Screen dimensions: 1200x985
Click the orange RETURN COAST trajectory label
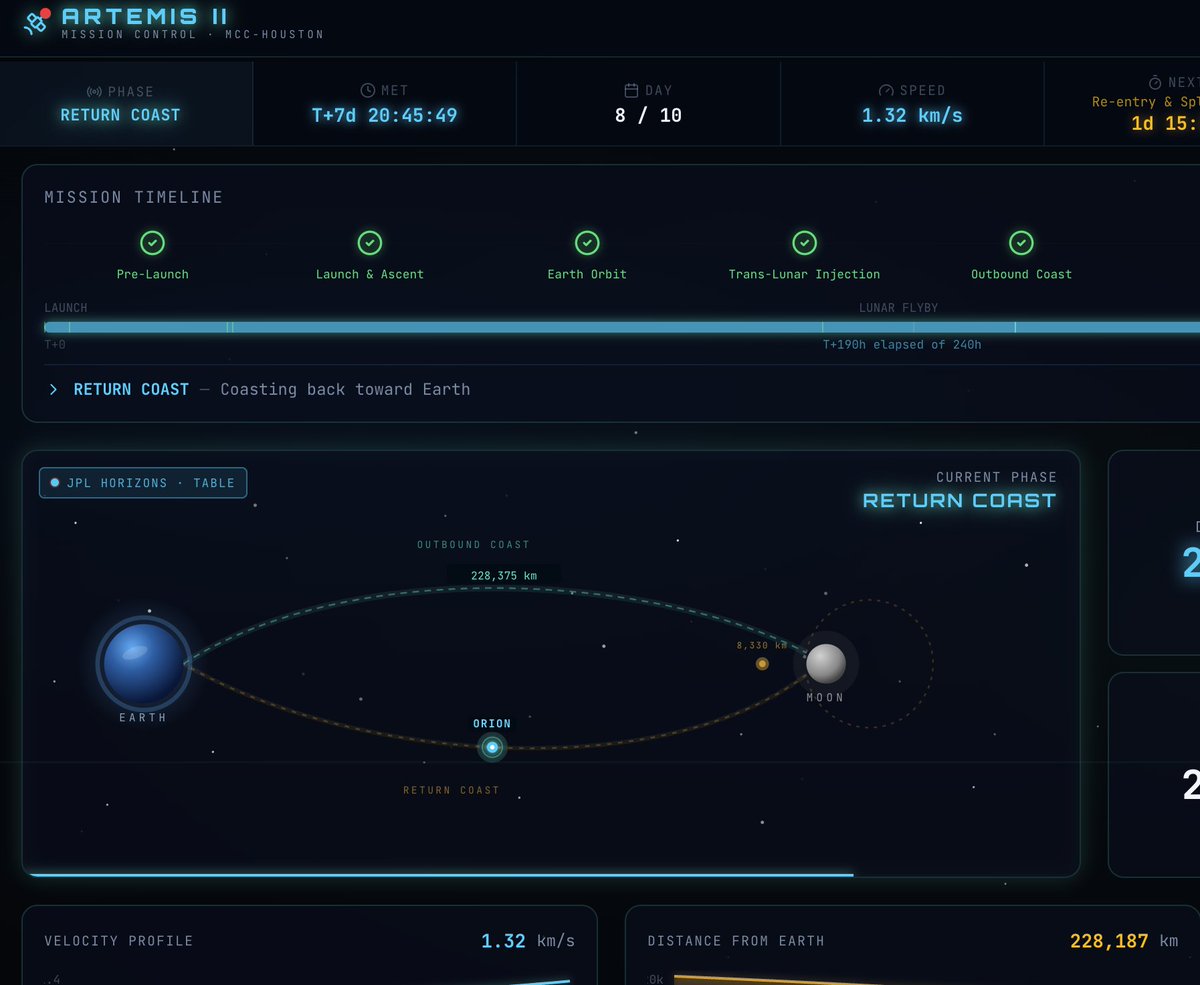click(x=451, y=790)
